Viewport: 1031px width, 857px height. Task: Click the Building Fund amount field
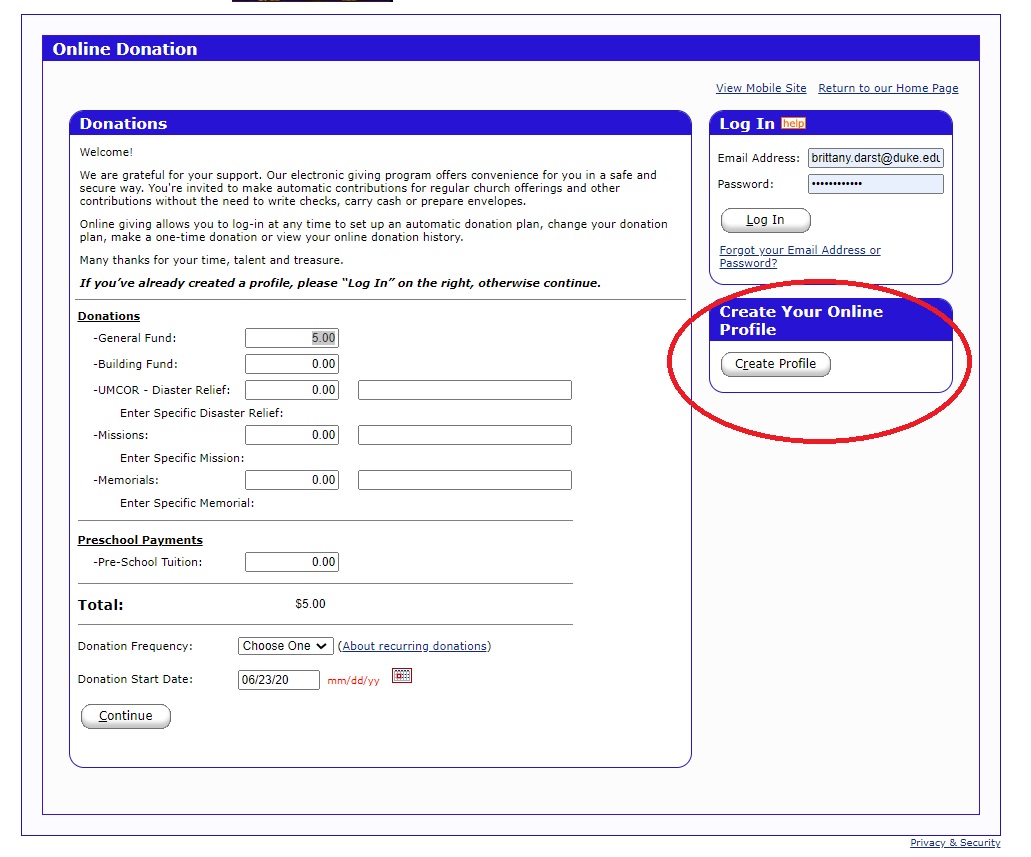292,364
